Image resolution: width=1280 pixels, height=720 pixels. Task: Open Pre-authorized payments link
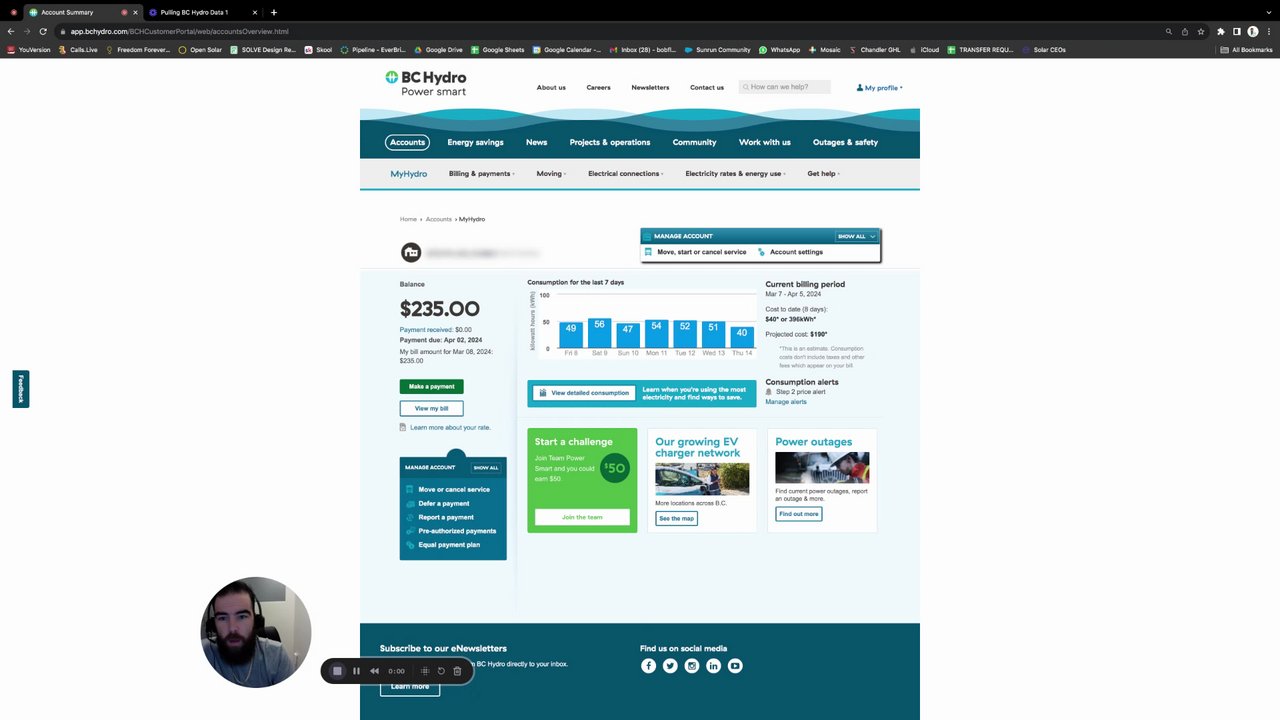[x=457, y=531]
